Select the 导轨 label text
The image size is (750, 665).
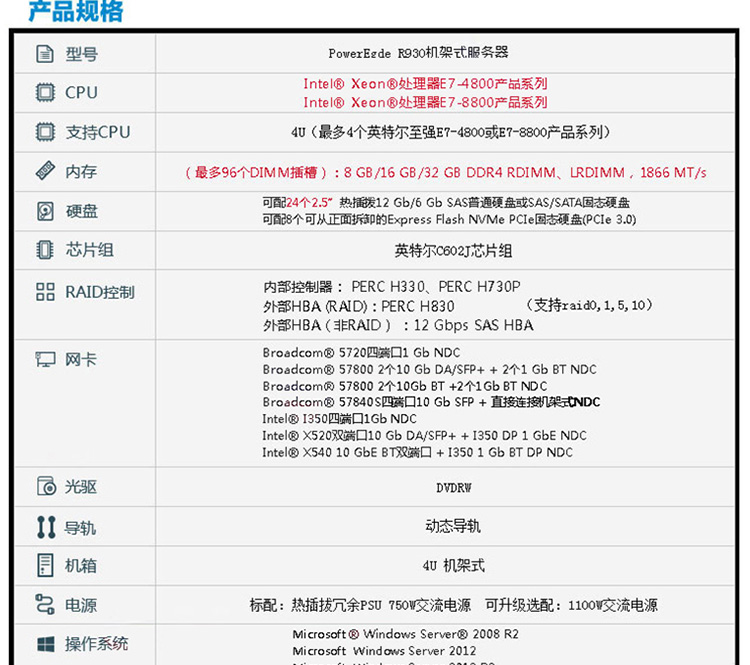pos(80,528)
